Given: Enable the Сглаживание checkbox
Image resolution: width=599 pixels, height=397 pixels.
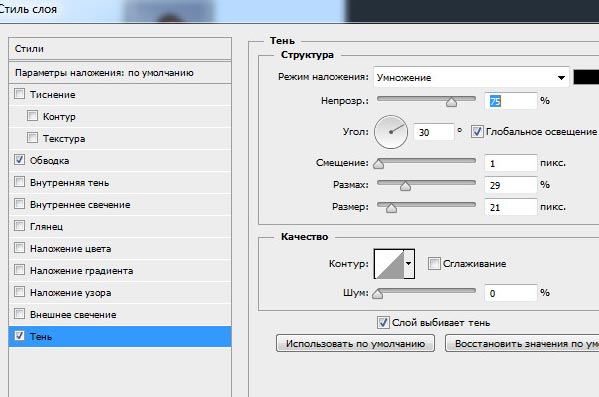Looking at the screenshot, I should coord(434,263).
